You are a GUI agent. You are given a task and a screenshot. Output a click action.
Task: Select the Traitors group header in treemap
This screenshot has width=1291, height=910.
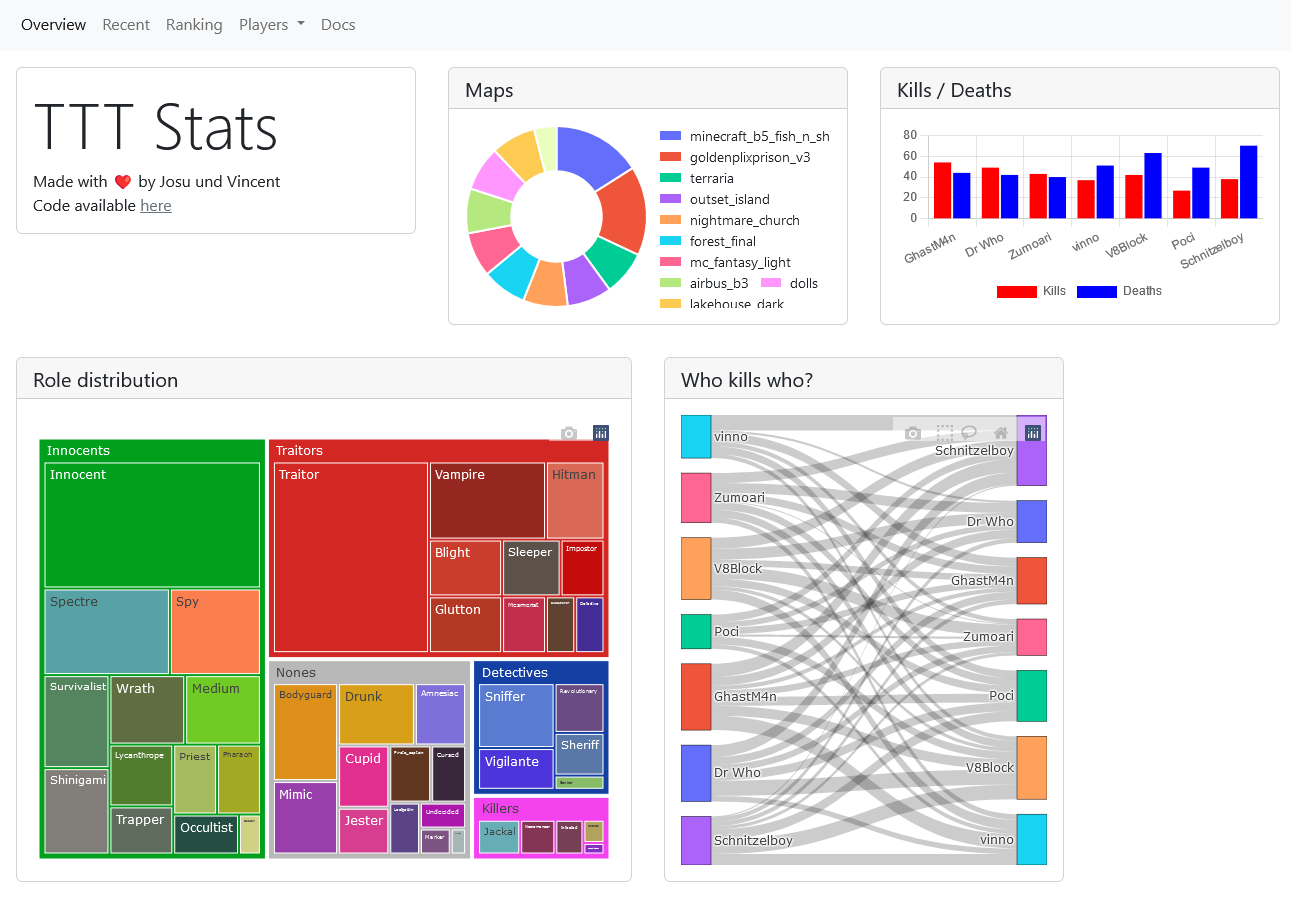point(438,450)
